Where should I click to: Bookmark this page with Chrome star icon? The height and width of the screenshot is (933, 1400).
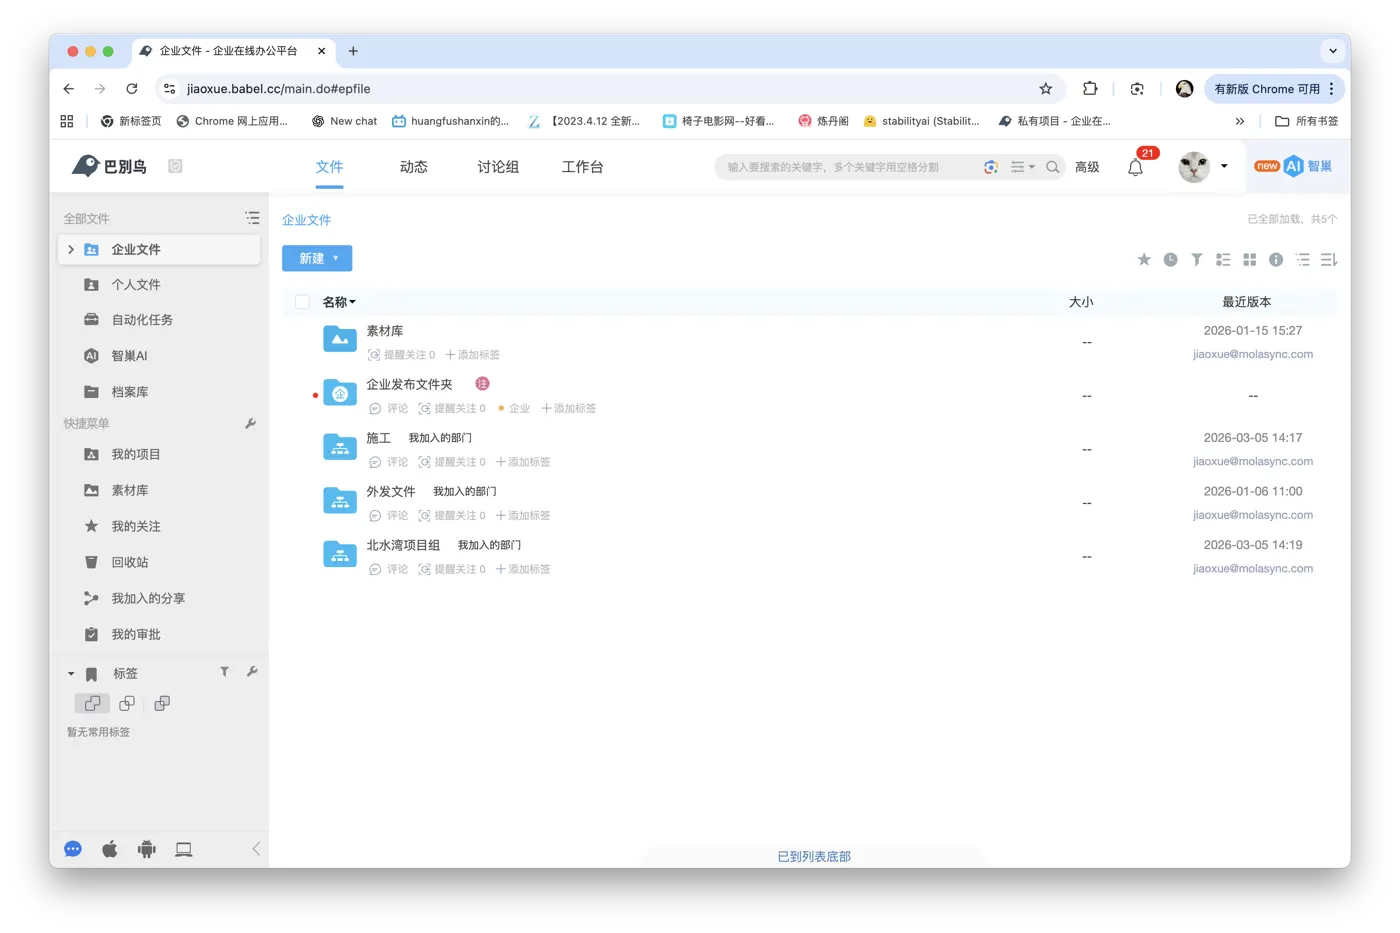point(1046,89)
